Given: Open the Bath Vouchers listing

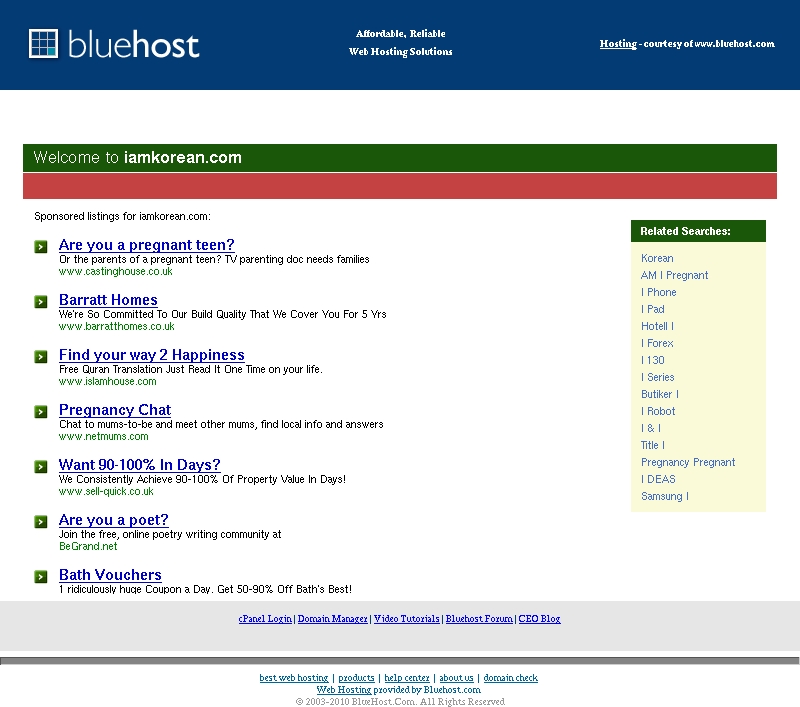Looking at the screenshot, I should click(110, 575).
